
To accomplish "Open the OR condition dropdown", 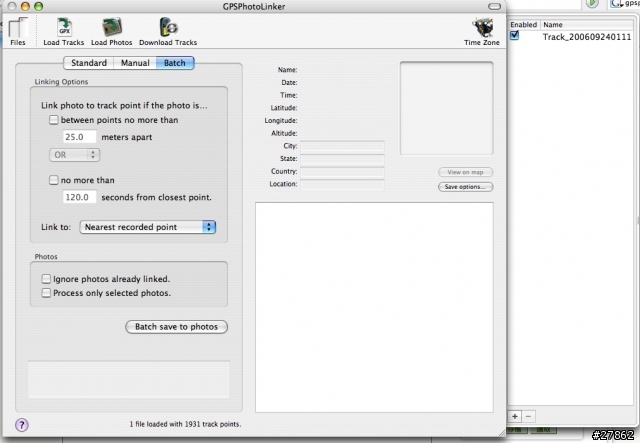I will (74, 155).
